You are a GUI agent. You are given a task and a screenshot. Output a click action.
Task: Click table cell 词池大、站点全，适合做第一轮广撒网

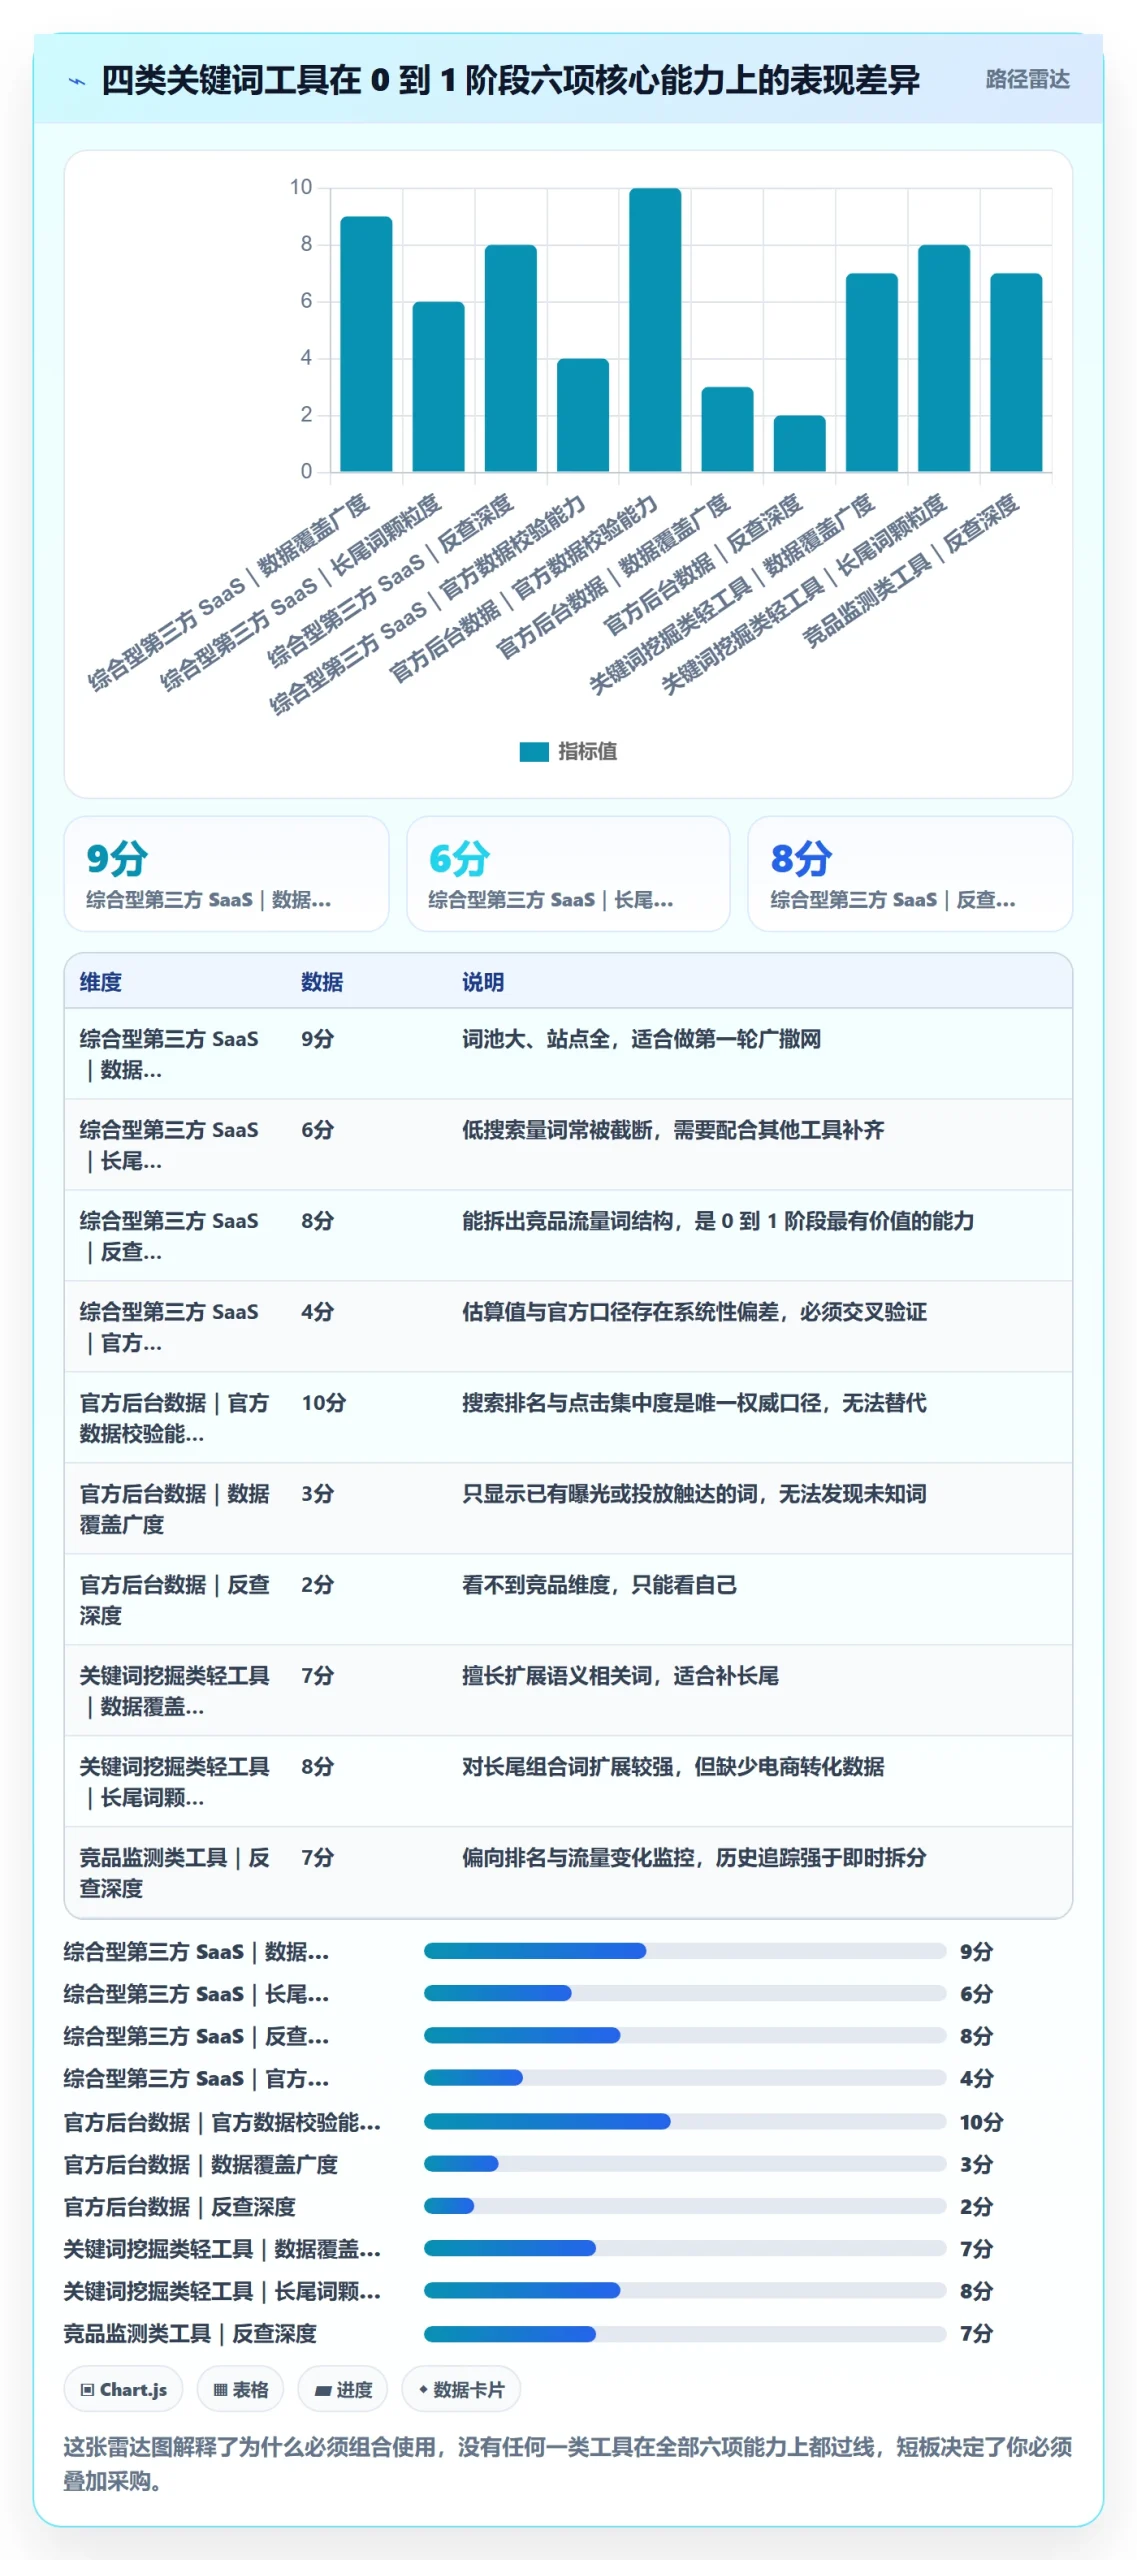(x=641, y=1039)
